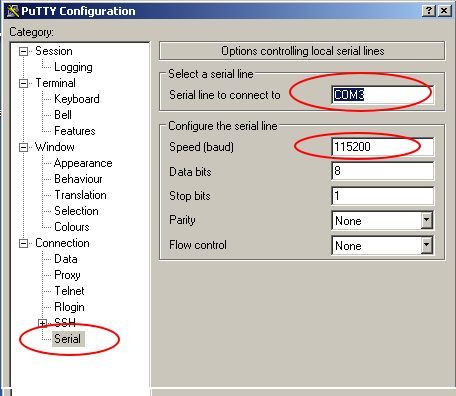Screen dimensions: 456x396
Task: Select the Session category
Action: coord(54,51)
